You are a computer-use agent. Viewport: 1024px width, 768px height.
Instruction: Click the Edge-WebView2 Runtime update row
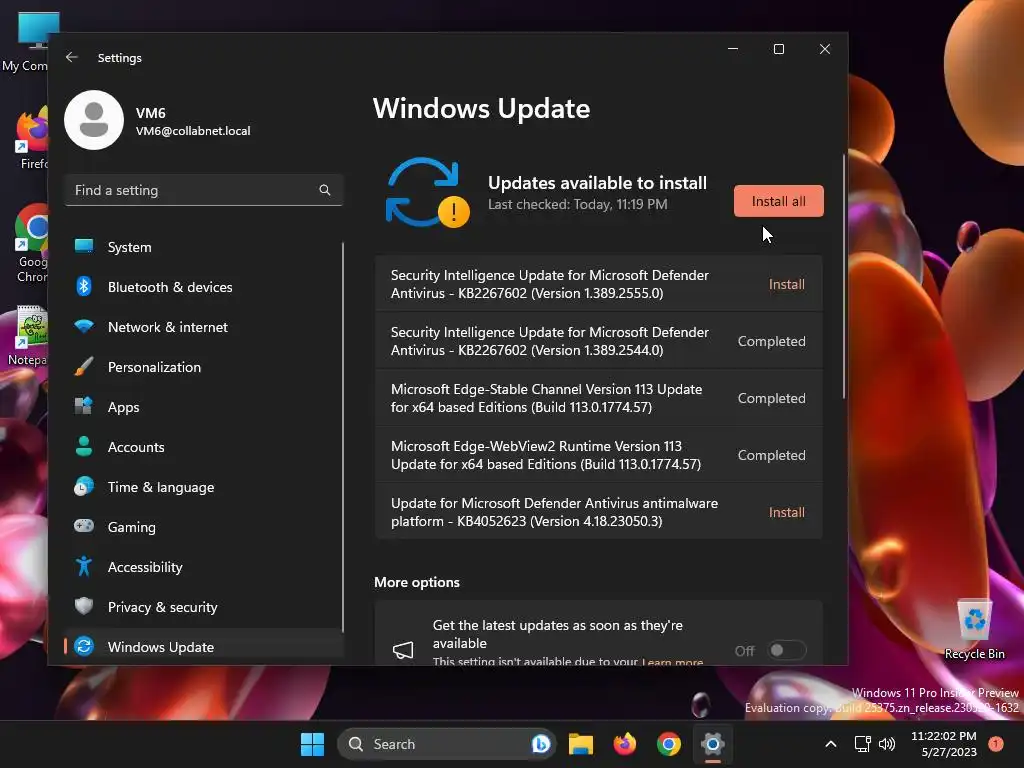point(598,455)
